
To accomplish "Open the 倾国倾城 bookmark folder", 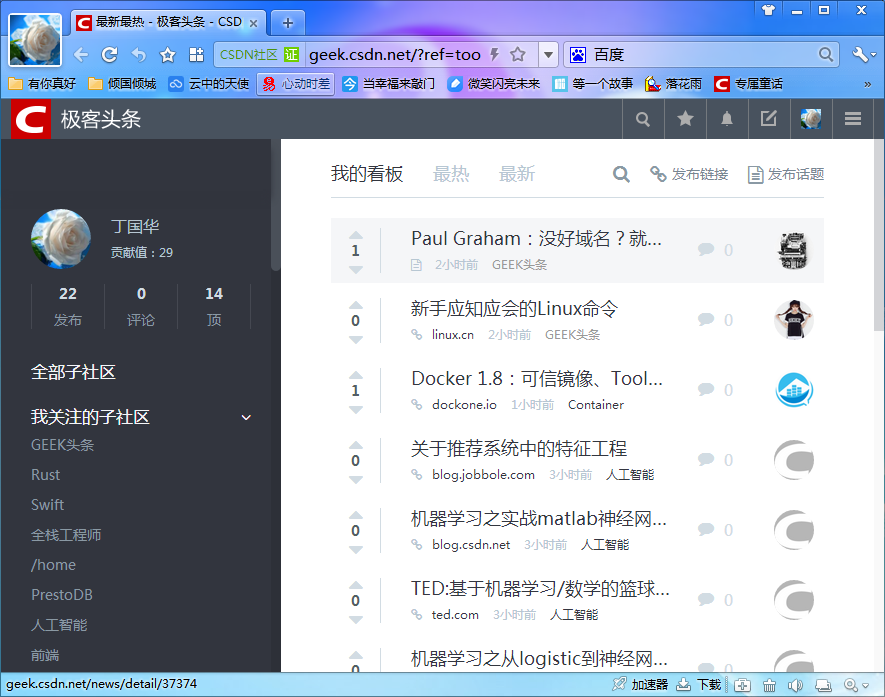I will click(x=122, y=84).
